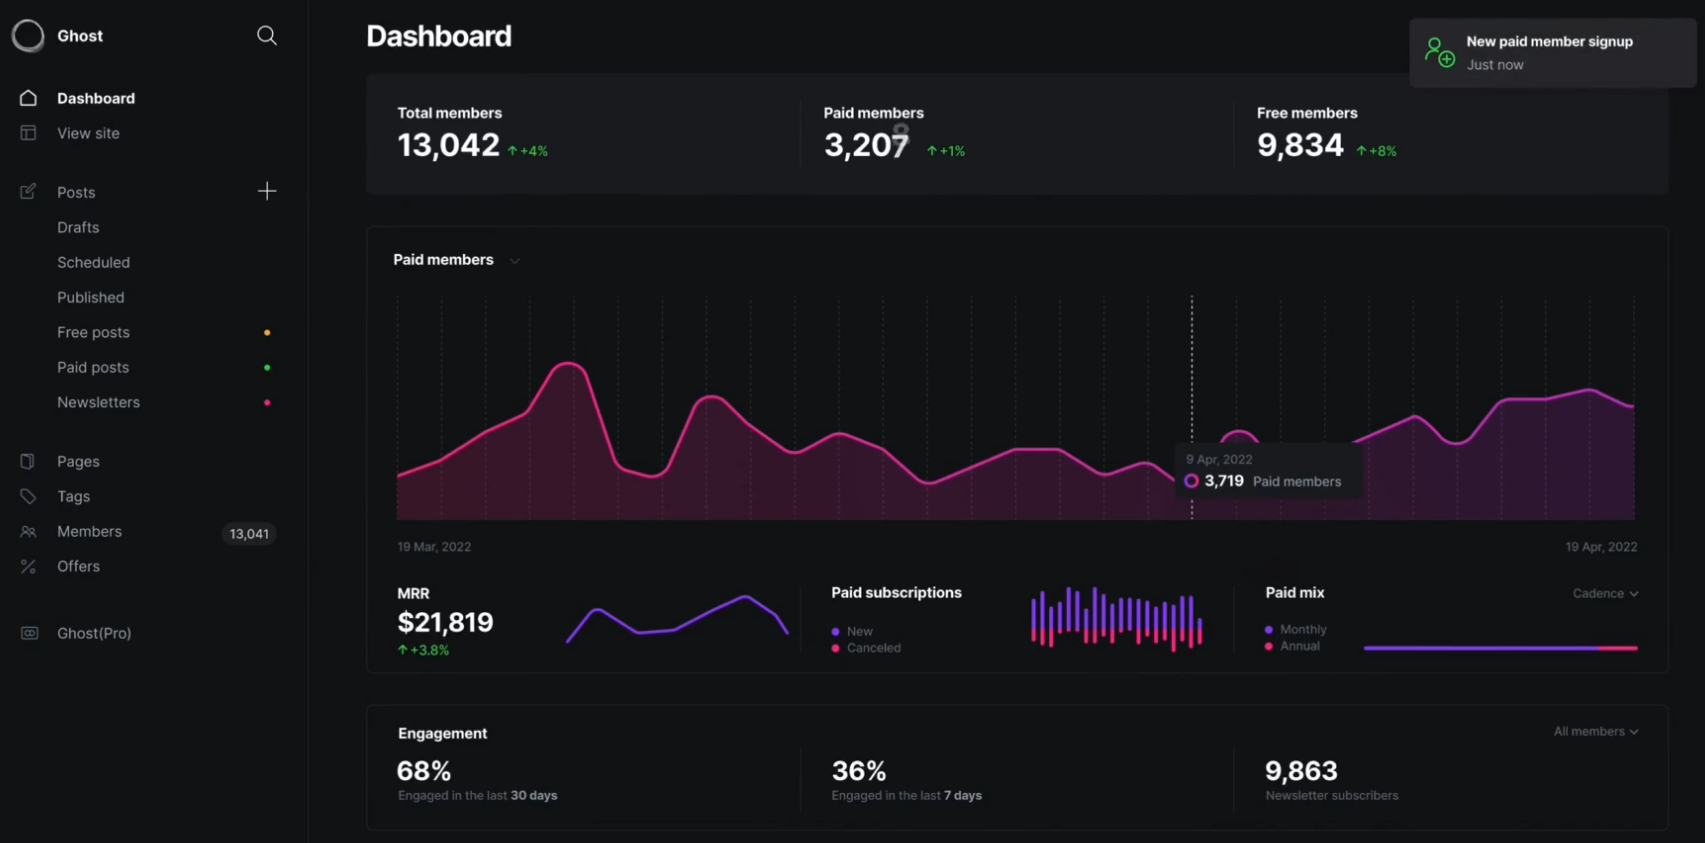Viewport: 1705px width, 843px height.
Task: Click the 3,719 Paid members tooltip
Action: (x=1270, y=471)
